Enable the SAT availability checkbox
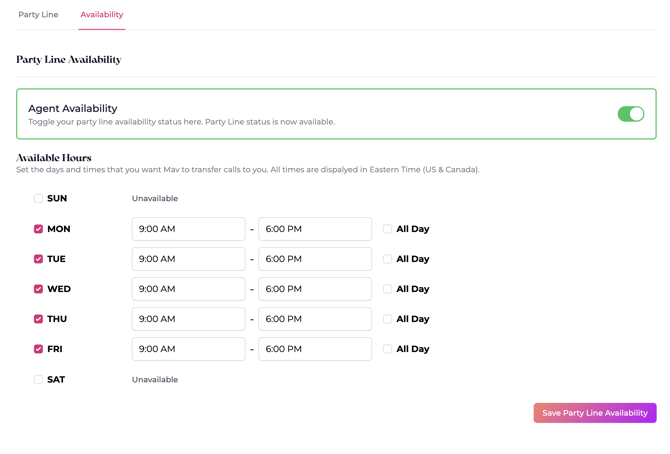670x454 pixels. click(x=39, y=380)
